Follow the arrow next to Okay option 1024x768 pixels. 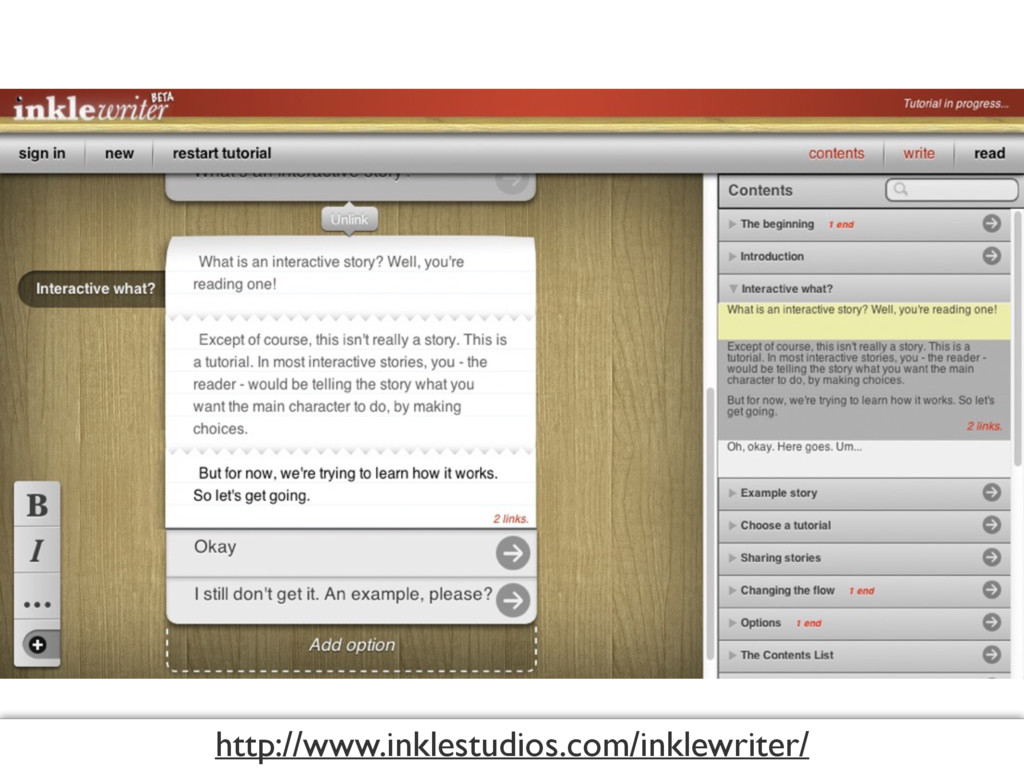click(513, 553)
